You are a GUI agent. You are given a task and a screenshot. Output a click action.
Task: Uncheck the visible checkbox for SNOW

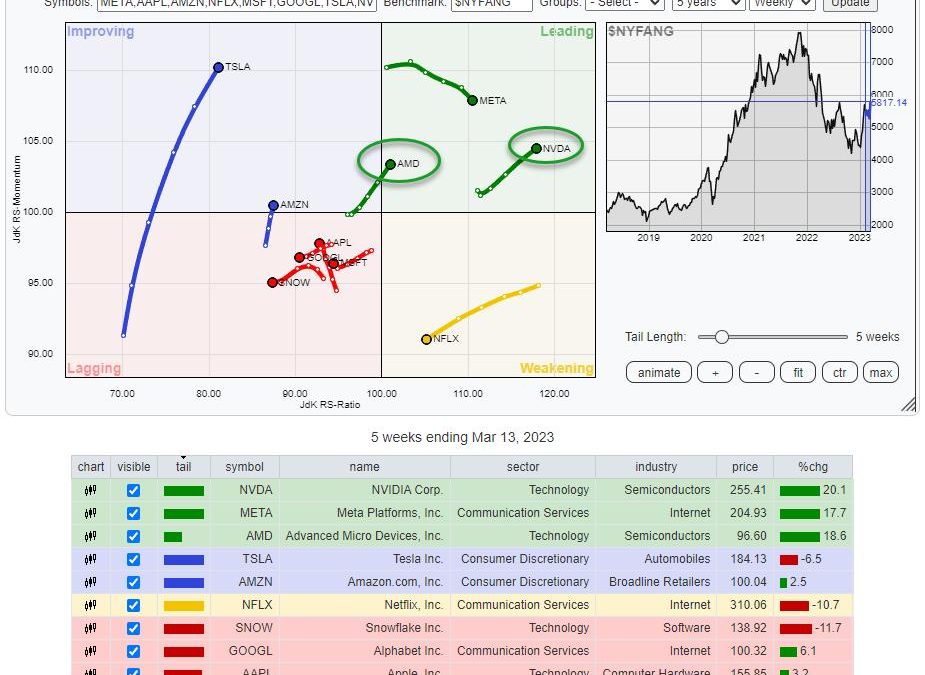[133, 628]
